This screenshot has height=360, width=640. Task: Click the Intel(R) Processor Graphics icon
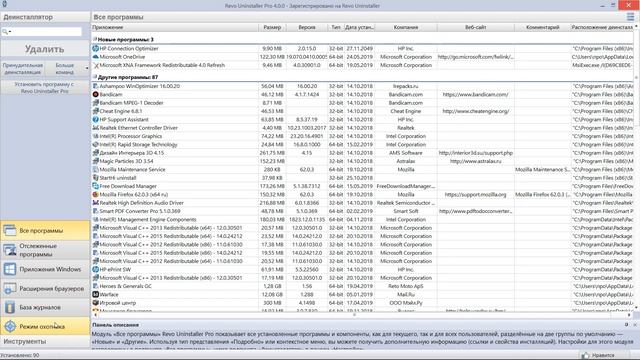[x=96, y=136]
